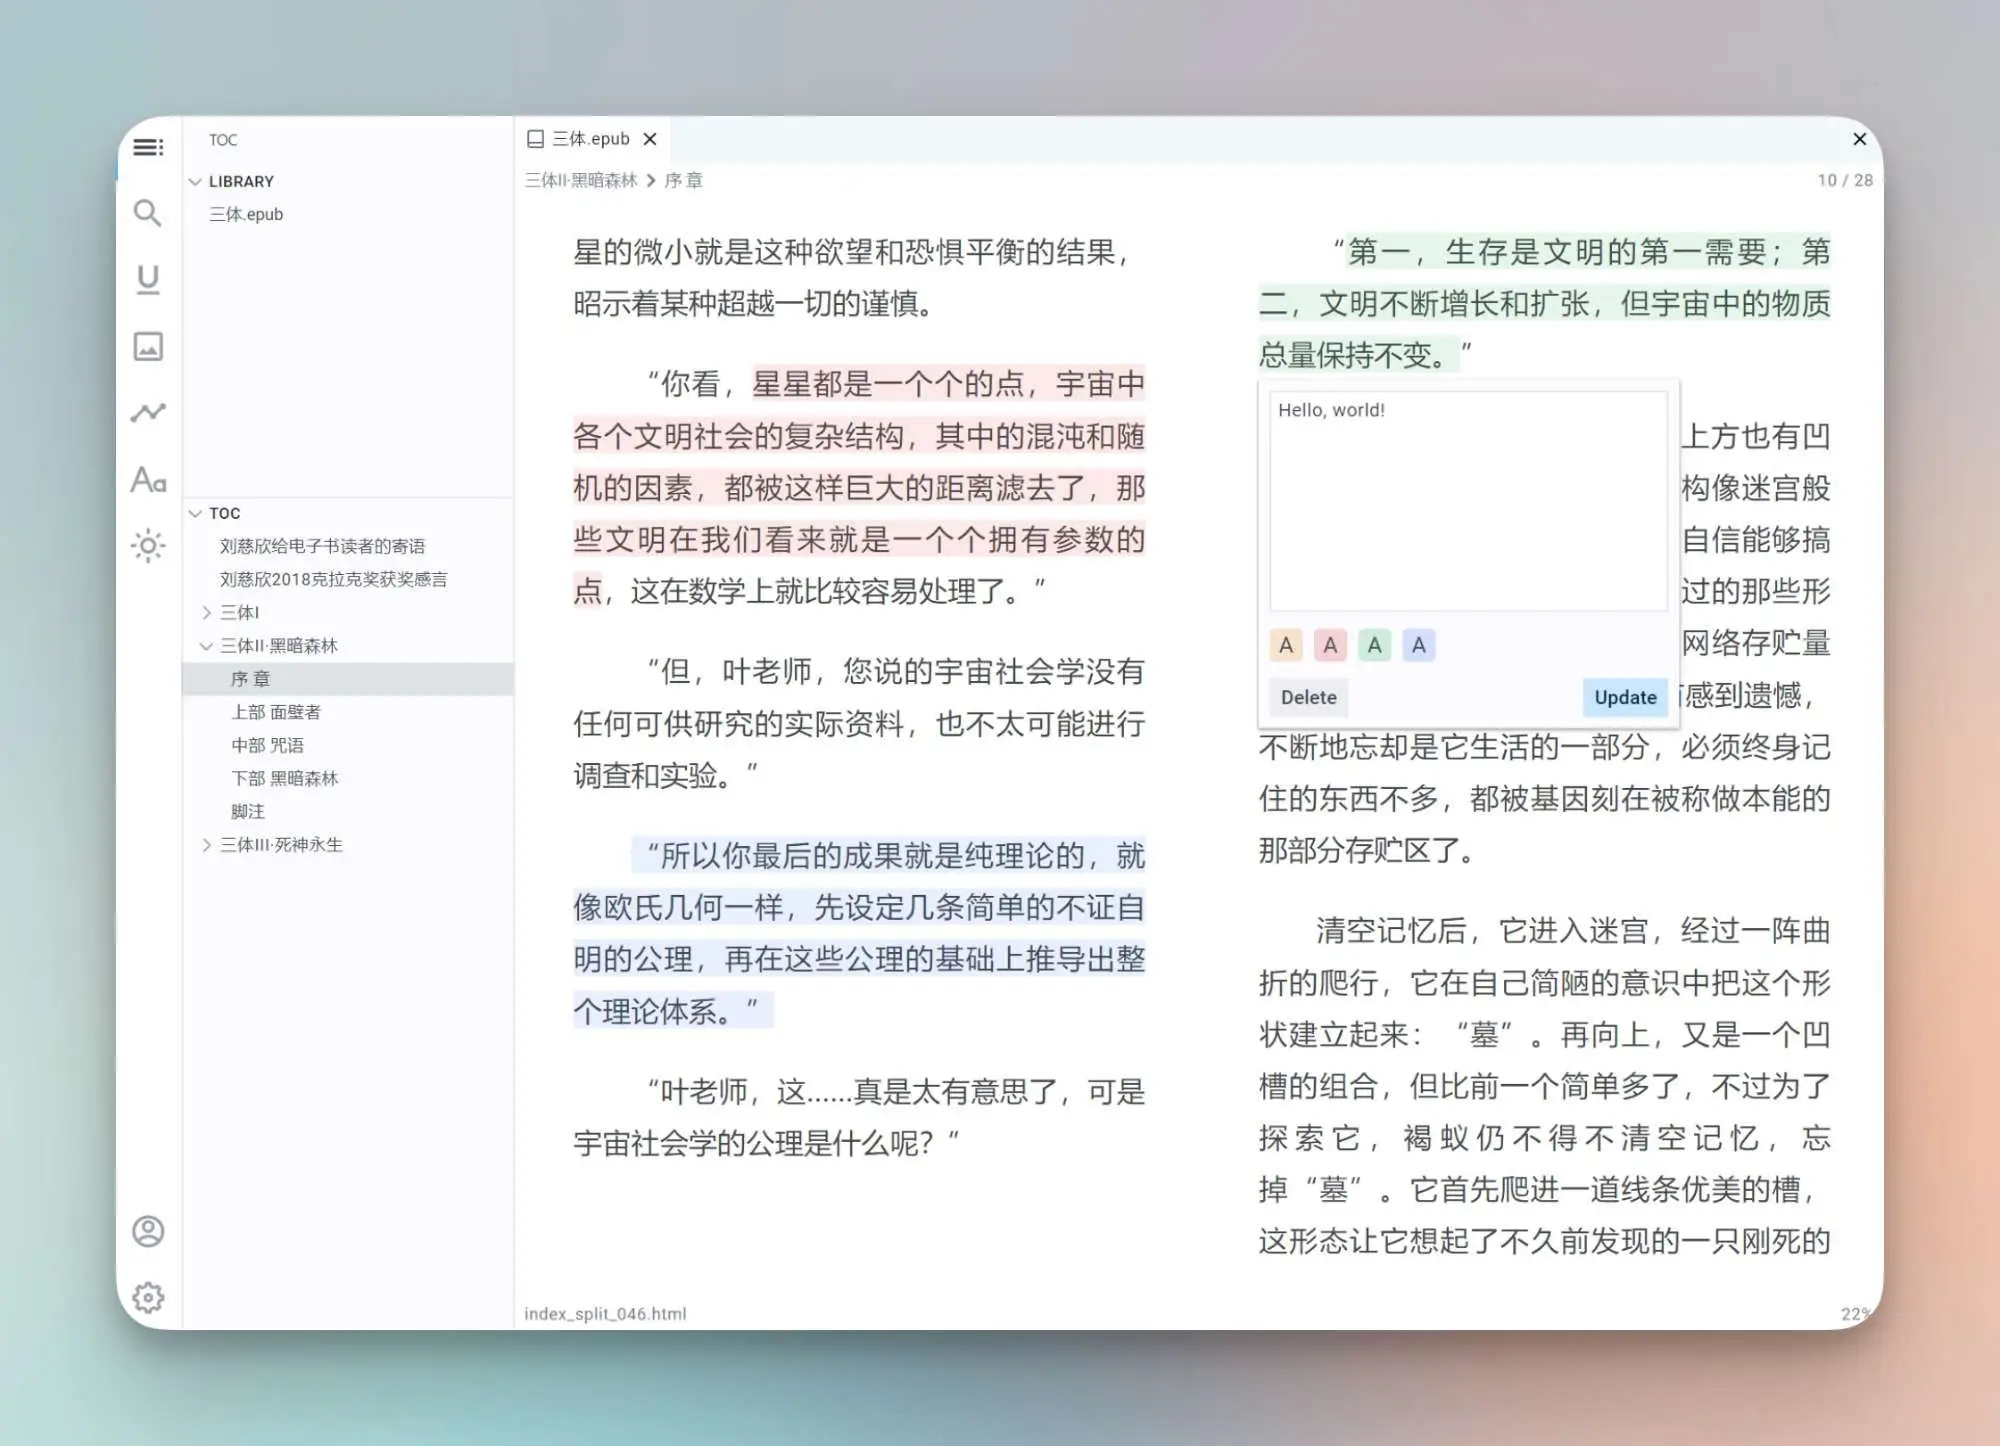Open settings with gear icon
Image resolution: width=2000 pixels, height=1446 pixels.
[x=148, y=1297]
